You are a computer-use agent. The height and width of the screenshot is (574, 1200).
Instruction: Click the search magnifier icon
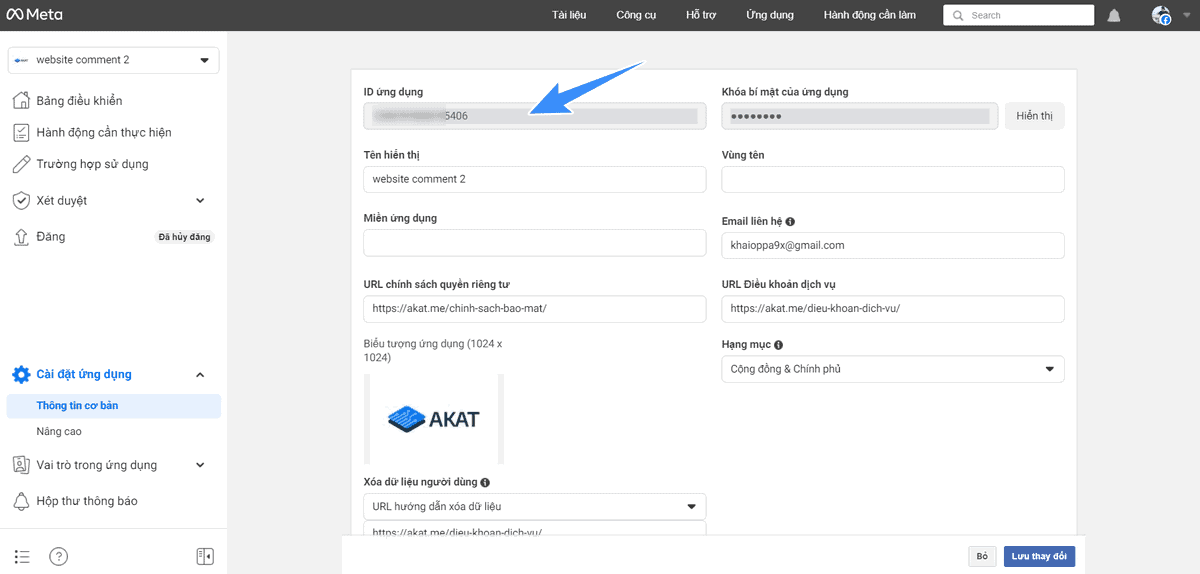pyautogui.click(x=959, y=16)
